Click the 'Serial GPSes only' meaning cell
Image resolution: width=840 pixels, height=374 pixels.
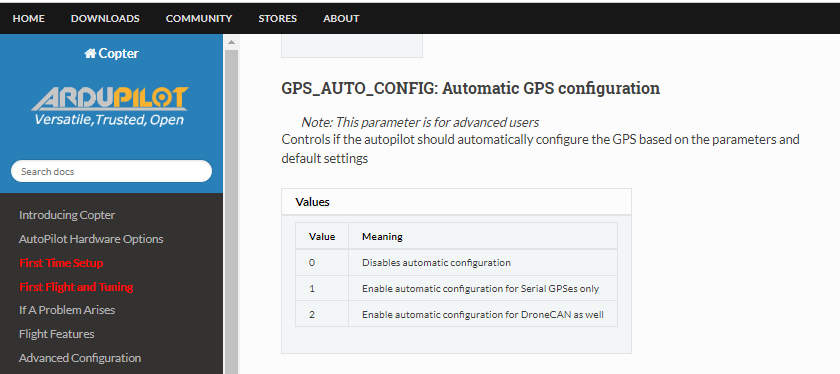click(483, 288)
